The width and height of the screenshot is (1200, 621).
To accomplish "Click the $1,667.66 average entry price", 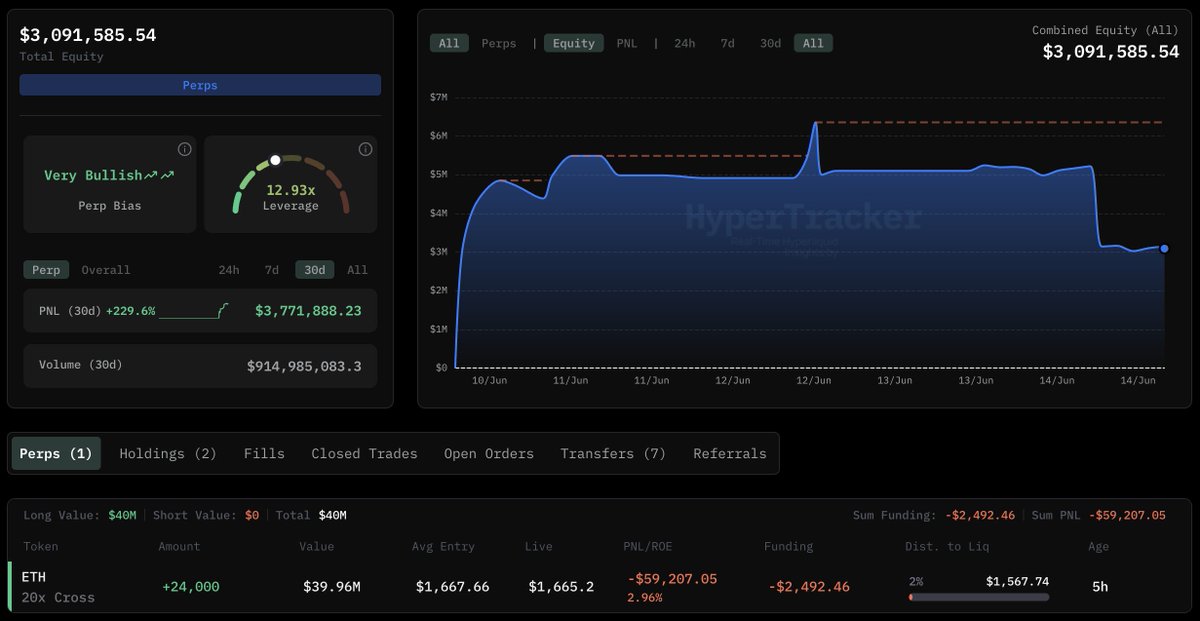I will 452,587.
